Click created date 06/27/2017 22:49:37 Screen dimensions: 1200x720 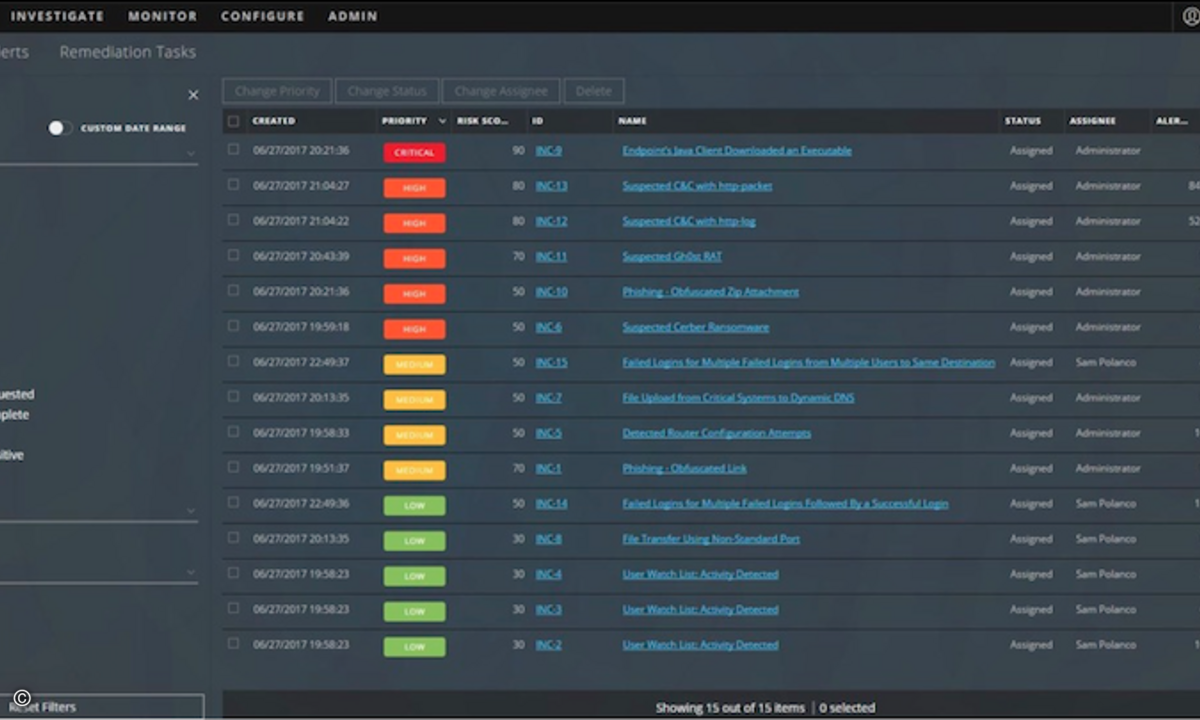301,363
